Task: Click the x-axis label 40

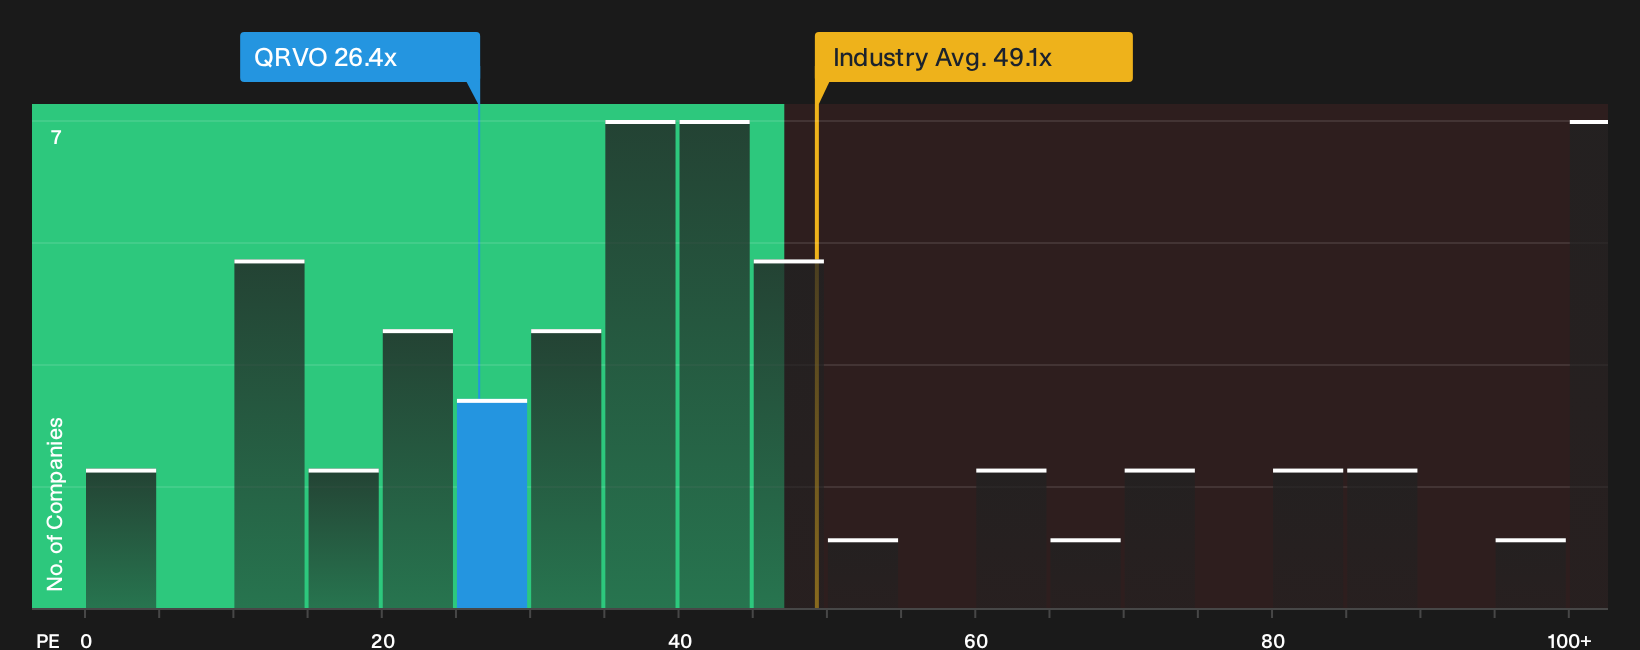Action: 680,641
